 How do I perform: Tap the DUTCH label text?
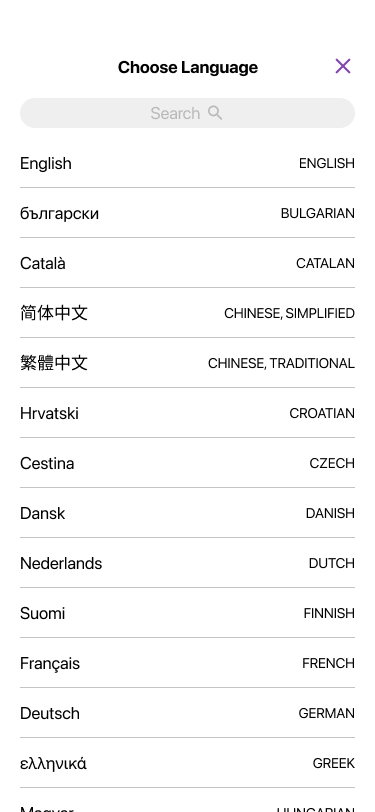[331, 563]
